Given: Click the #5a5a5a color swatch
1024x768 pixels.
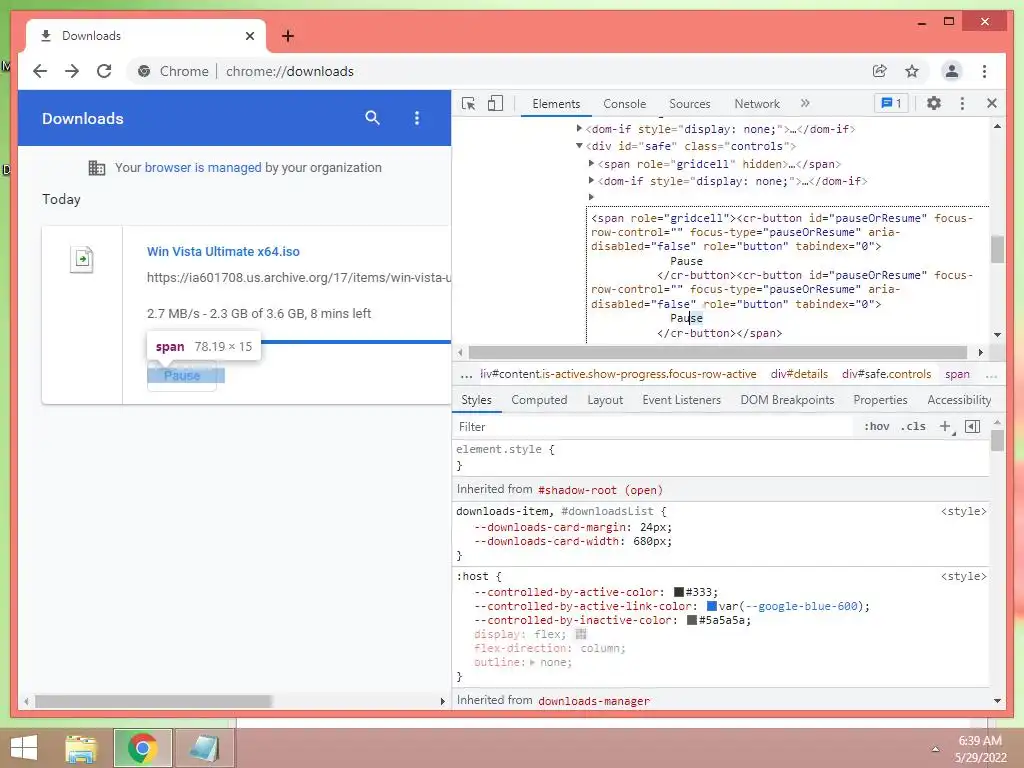Looking at the screenshot, I should [x=692, y=620].
